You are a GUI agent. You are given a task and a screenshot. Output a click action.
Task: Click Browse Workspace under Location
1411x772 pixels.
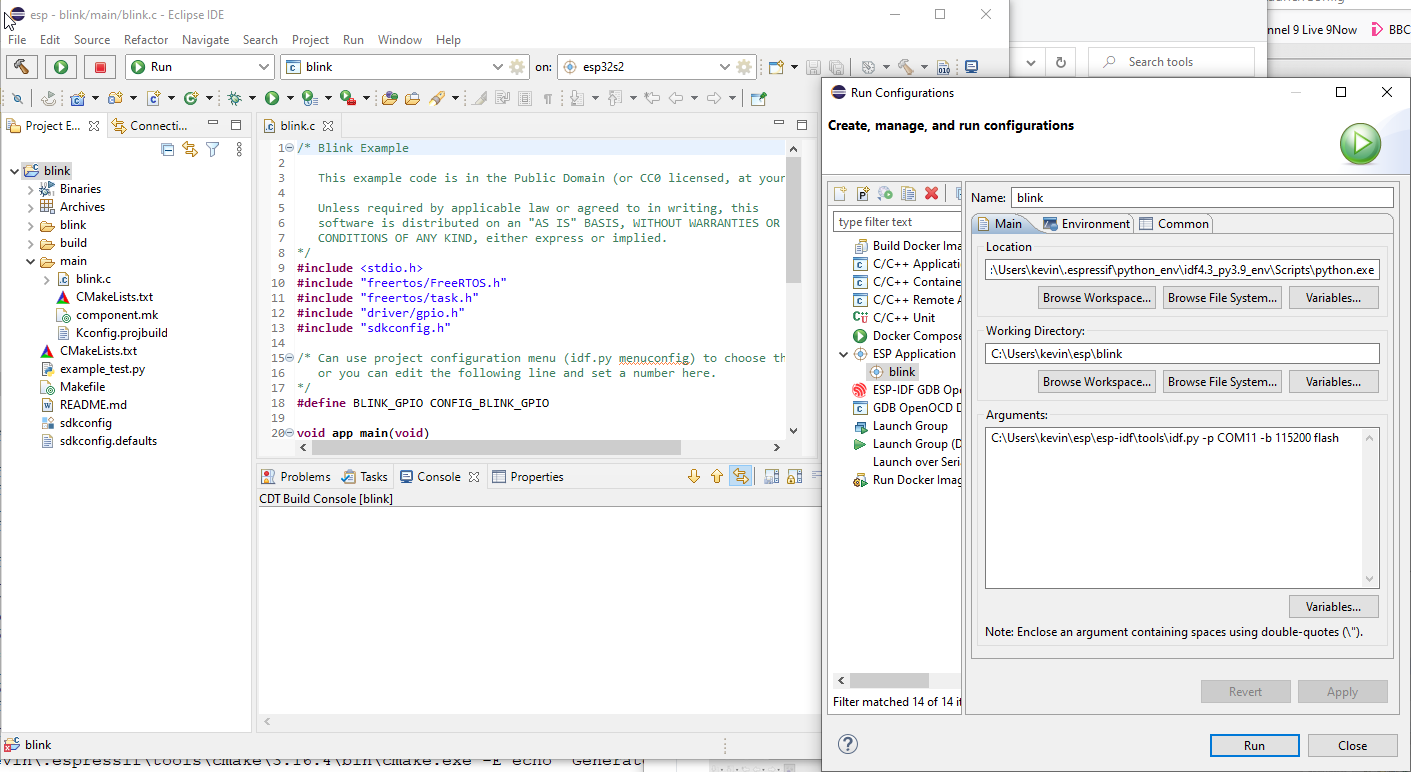(1097, 298)
